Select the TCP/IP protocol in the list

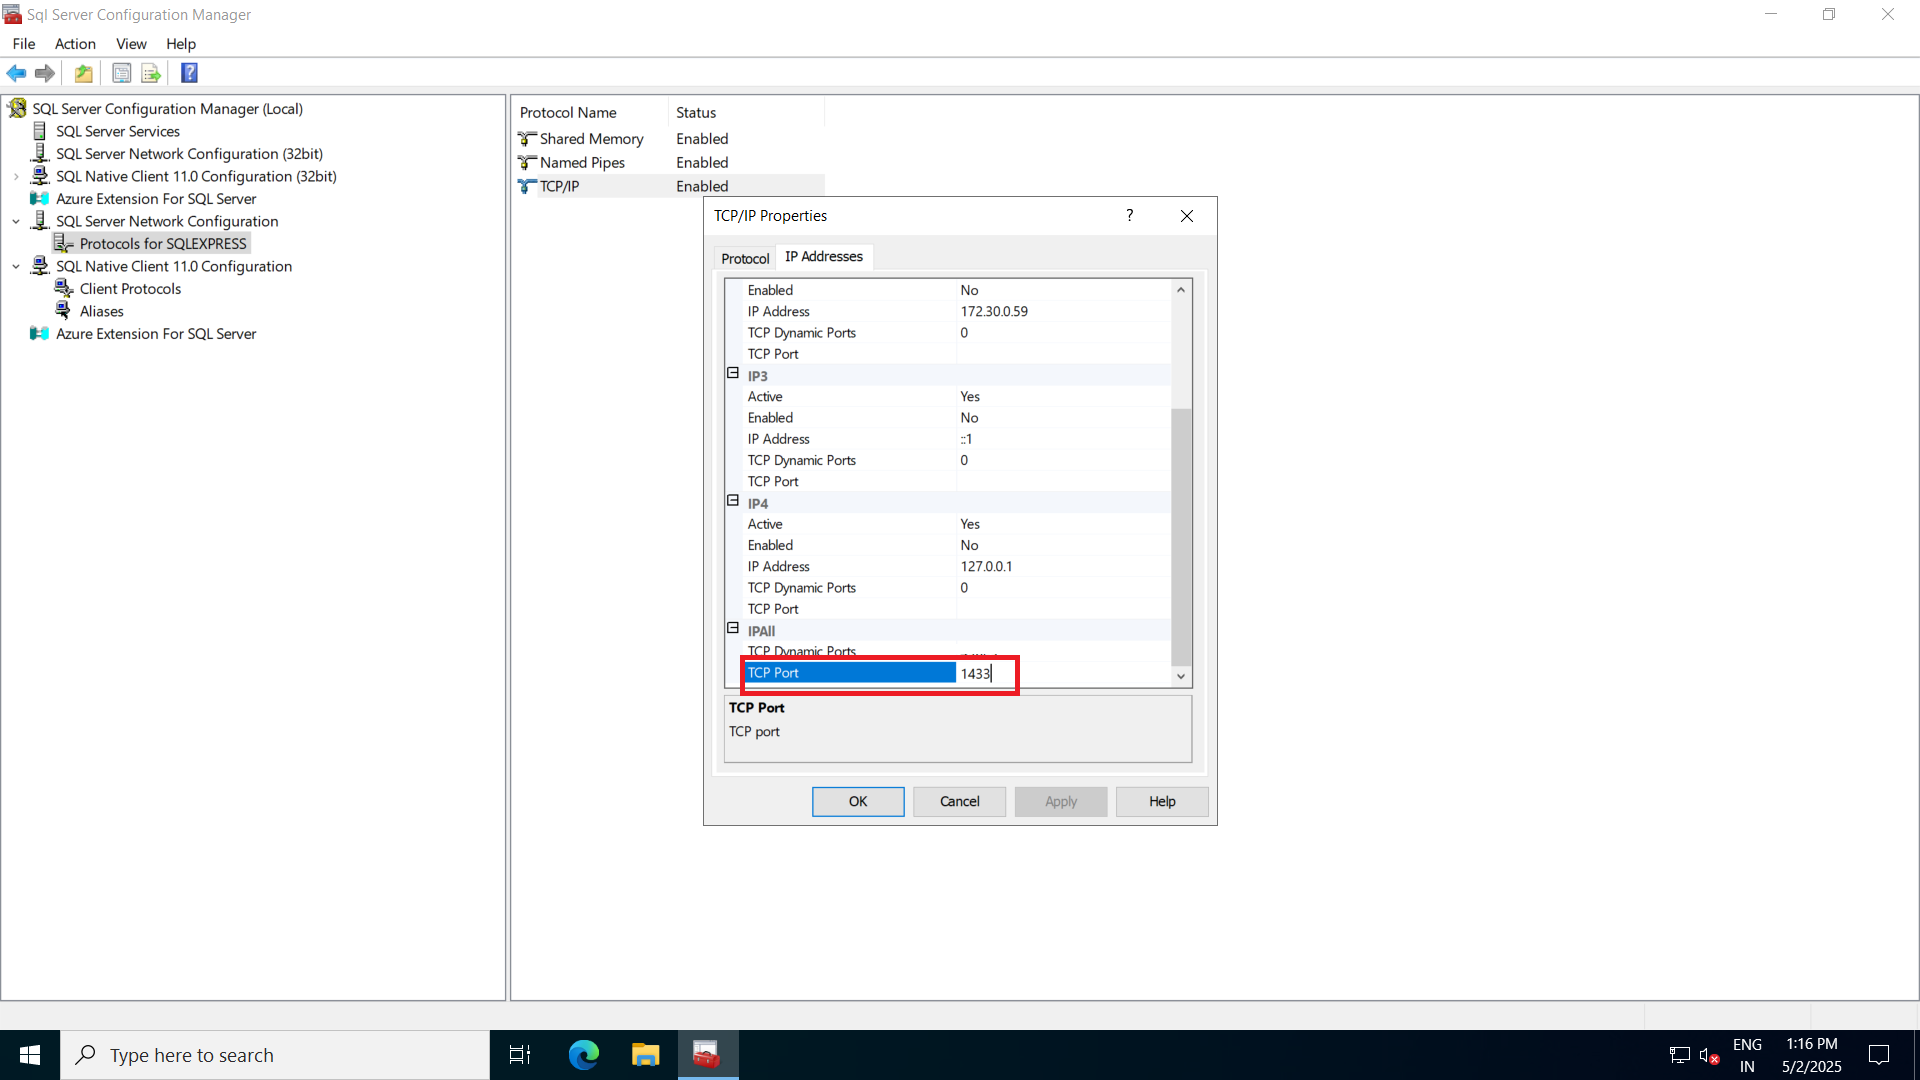(558, 186)
